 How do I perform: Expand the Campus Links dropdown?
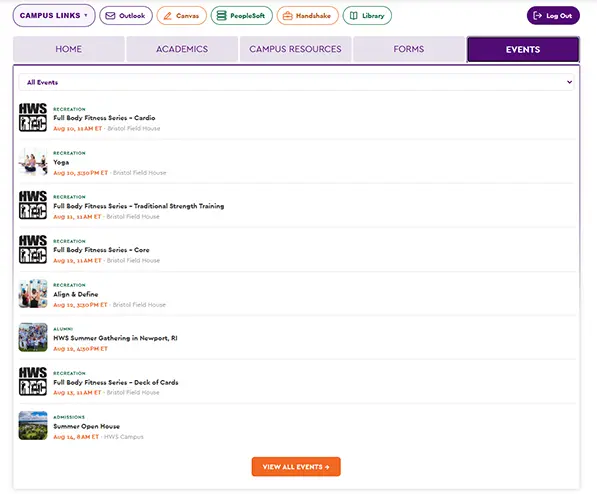tap(54, 16)
